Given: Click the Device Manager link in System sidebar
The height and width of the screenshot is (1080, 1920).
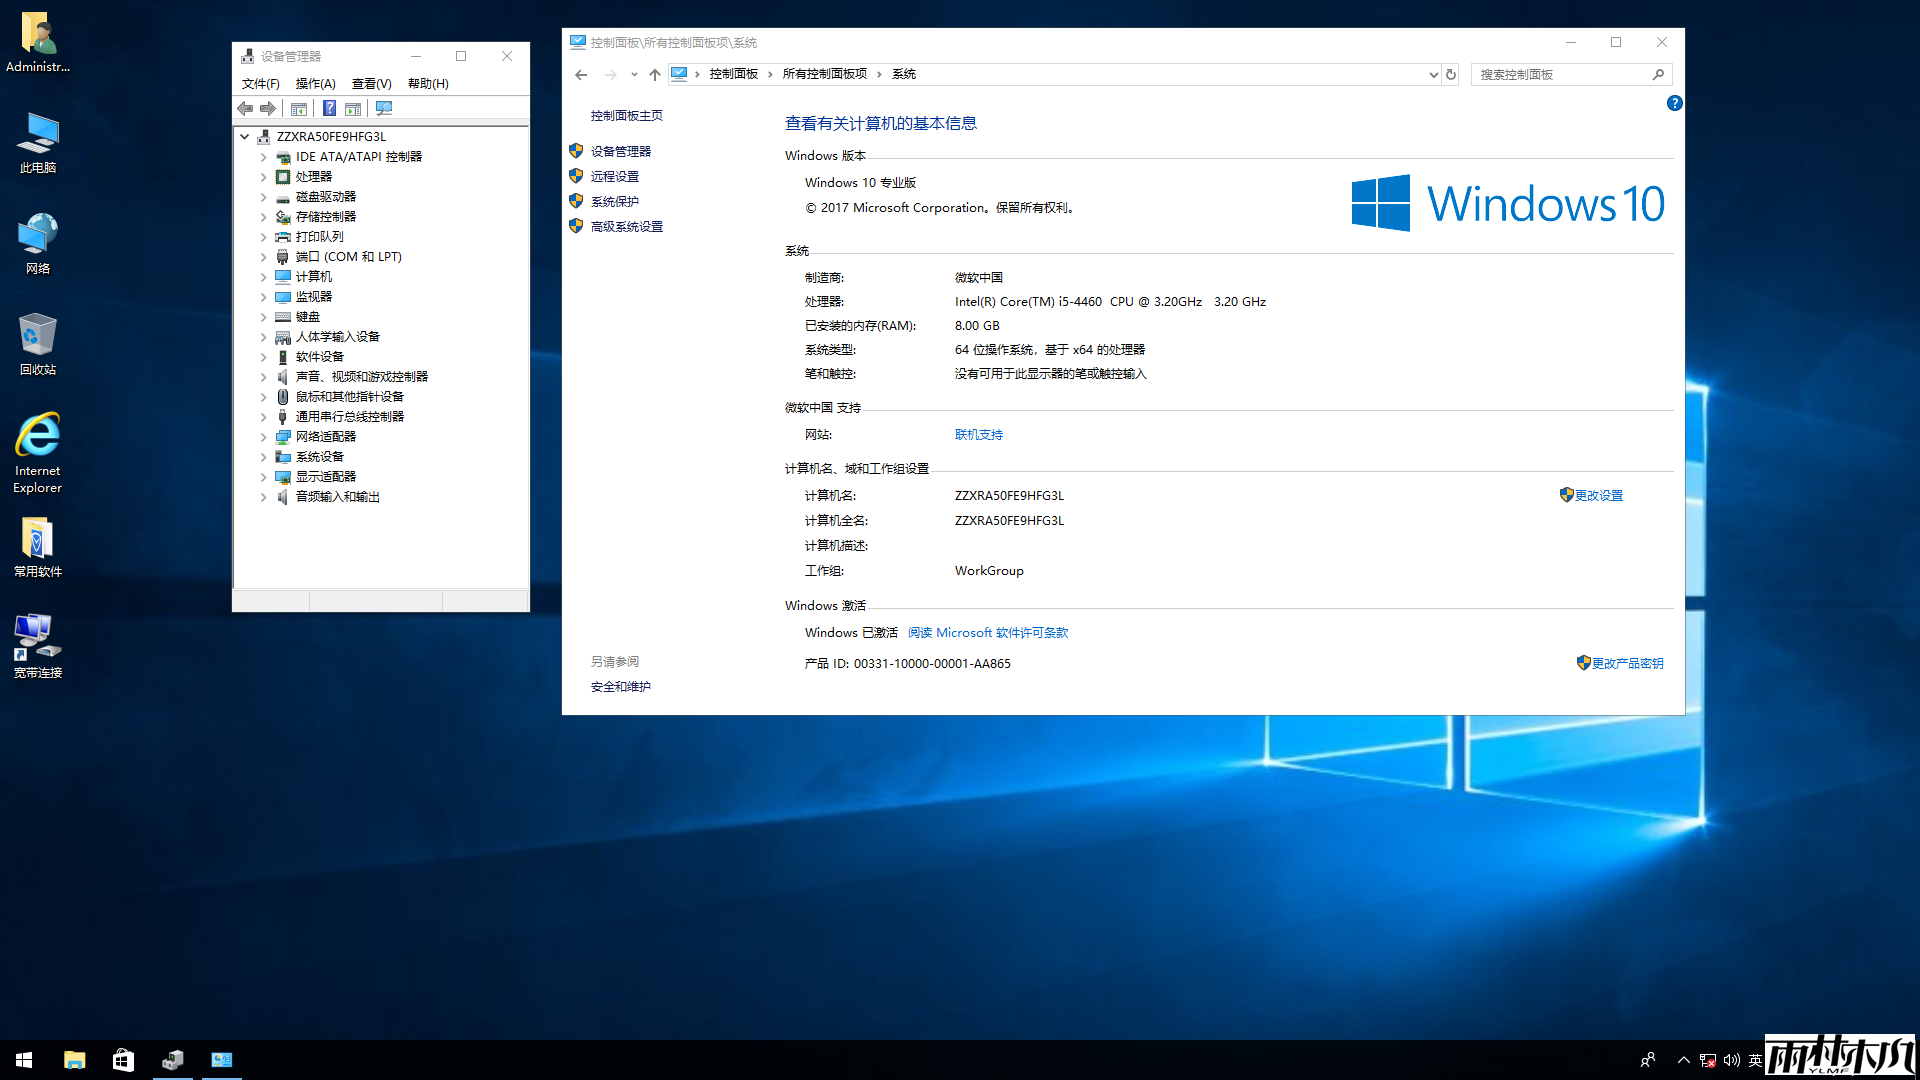Looking at the screenshot, I should (x=621, y=151).
